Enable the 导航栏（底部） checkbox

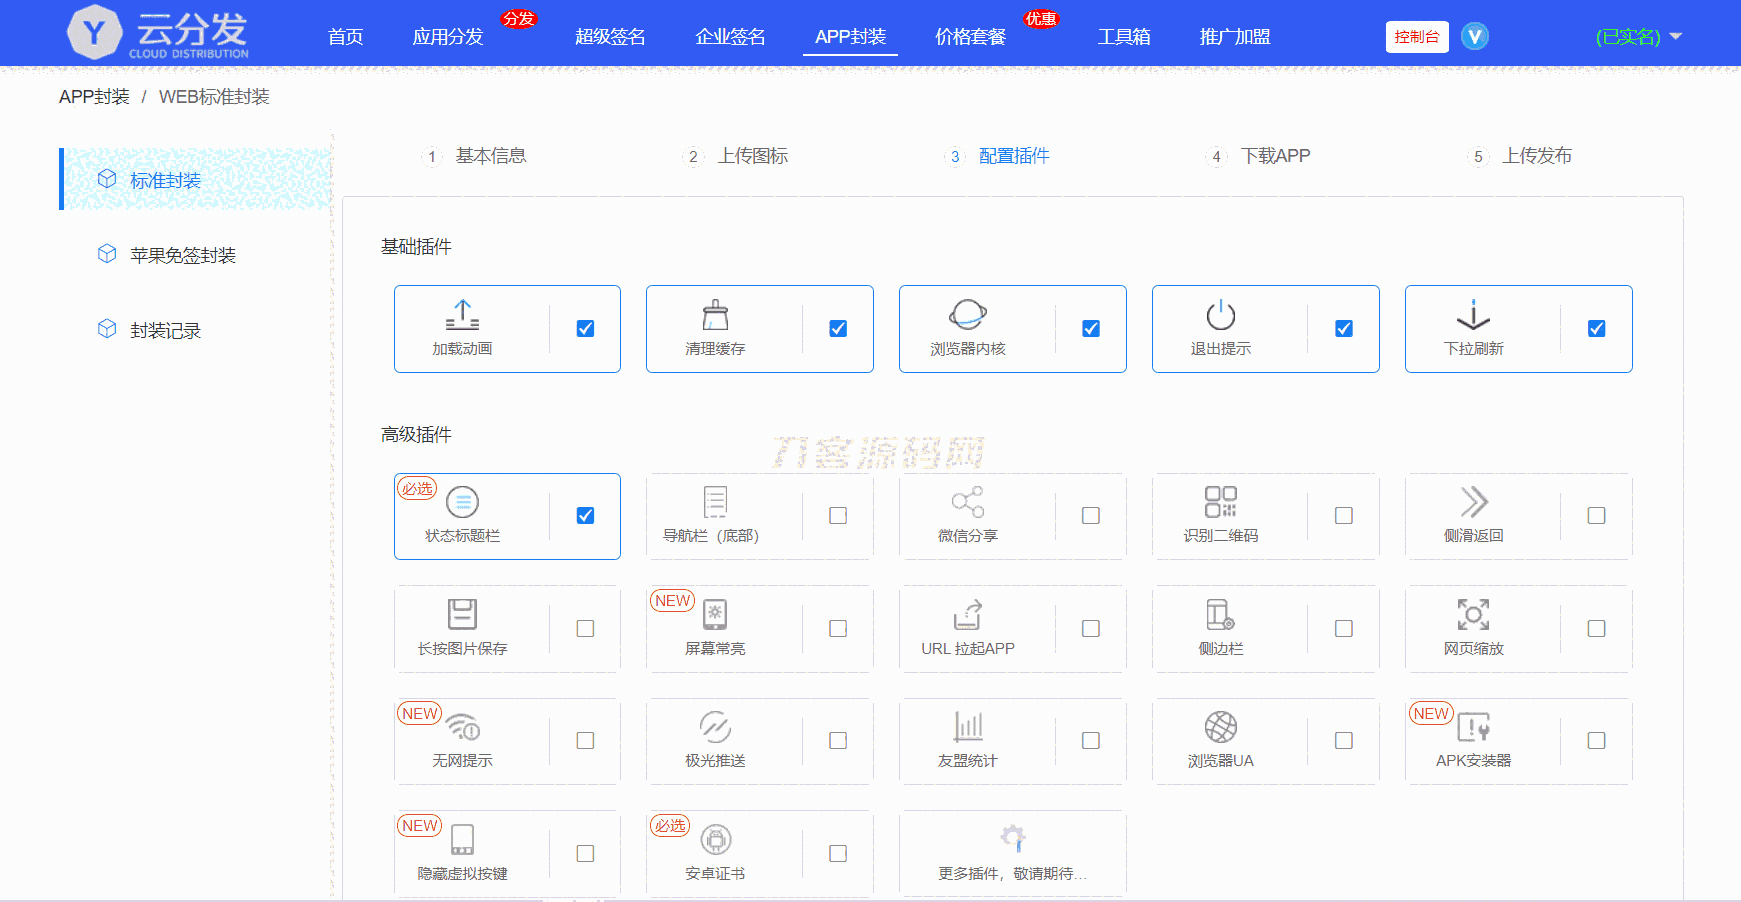(x=838, y=515)
